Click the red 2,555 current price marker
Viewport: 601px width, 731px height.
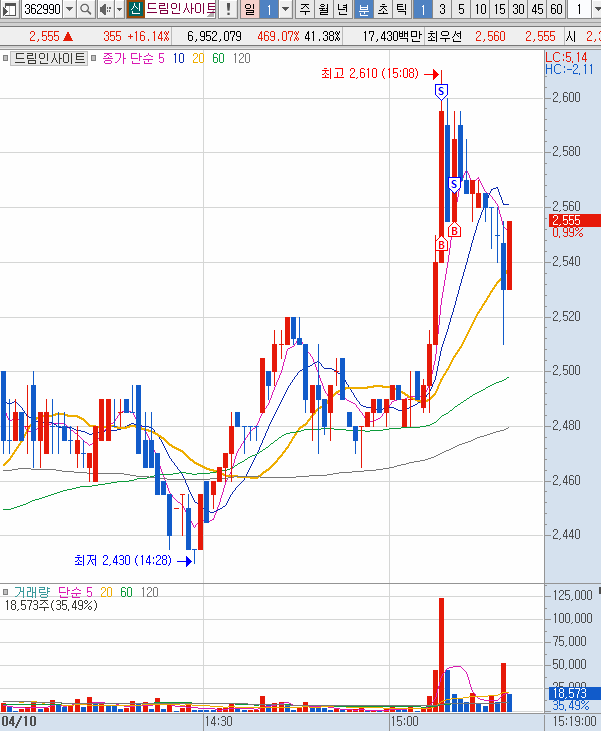[572, 220]
